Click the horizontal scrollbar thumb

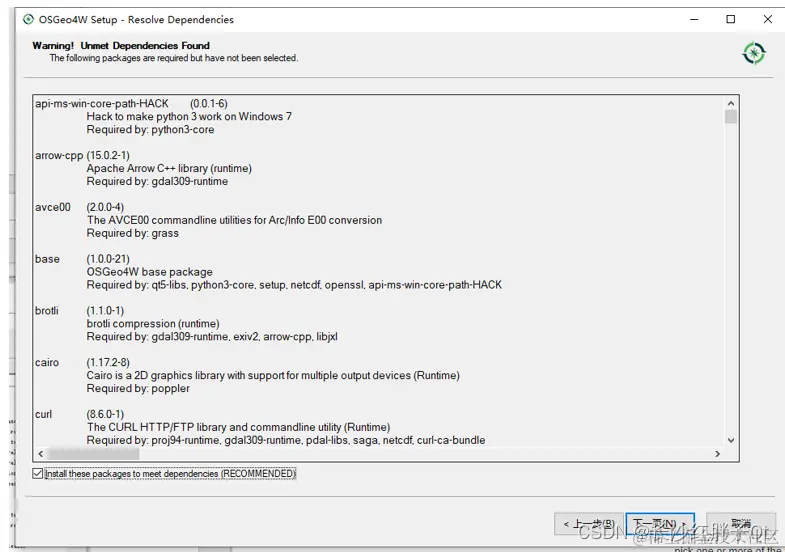click(94, 454)
